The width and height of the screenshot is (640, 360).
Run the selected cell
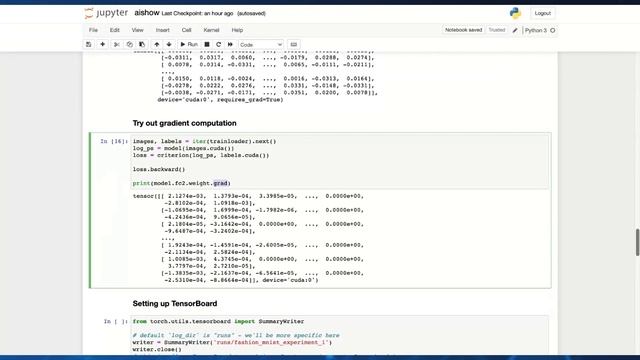tap(189, 44)
